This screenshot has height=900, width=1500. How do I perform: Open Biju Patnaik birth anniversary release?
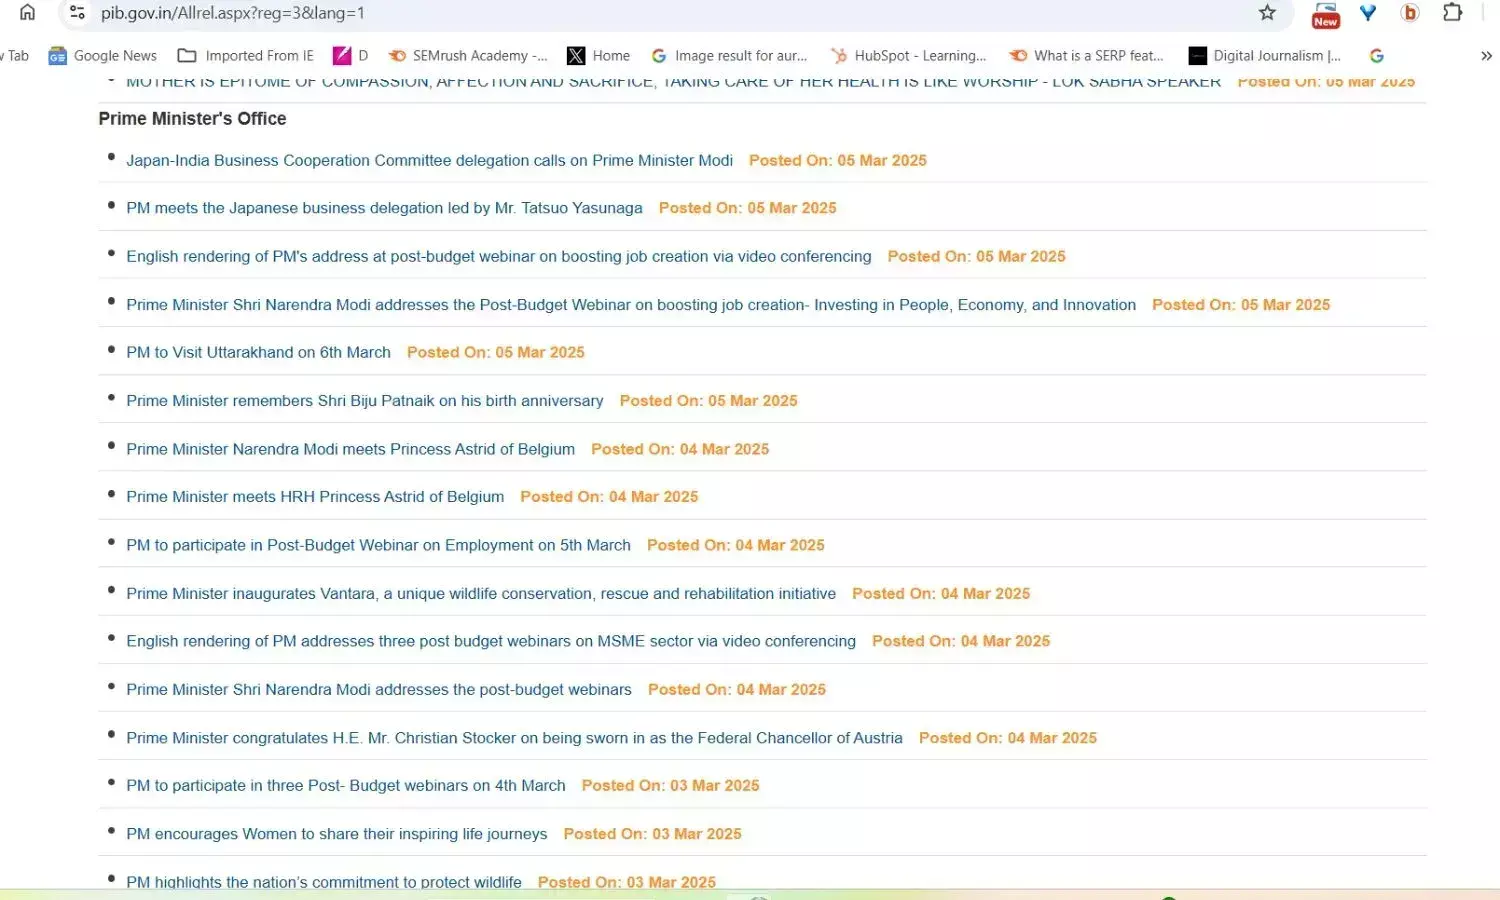(x=364, y=400)
